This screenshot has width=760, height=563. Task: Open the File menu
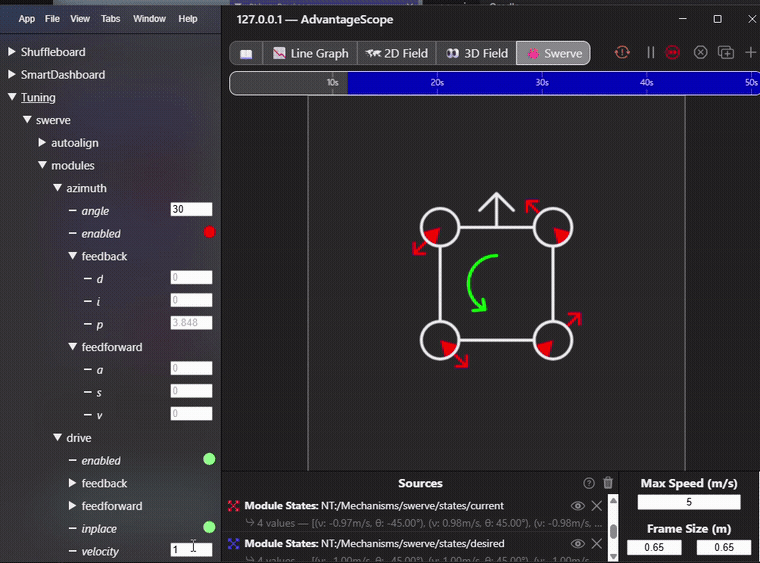(x=52, y=19)
